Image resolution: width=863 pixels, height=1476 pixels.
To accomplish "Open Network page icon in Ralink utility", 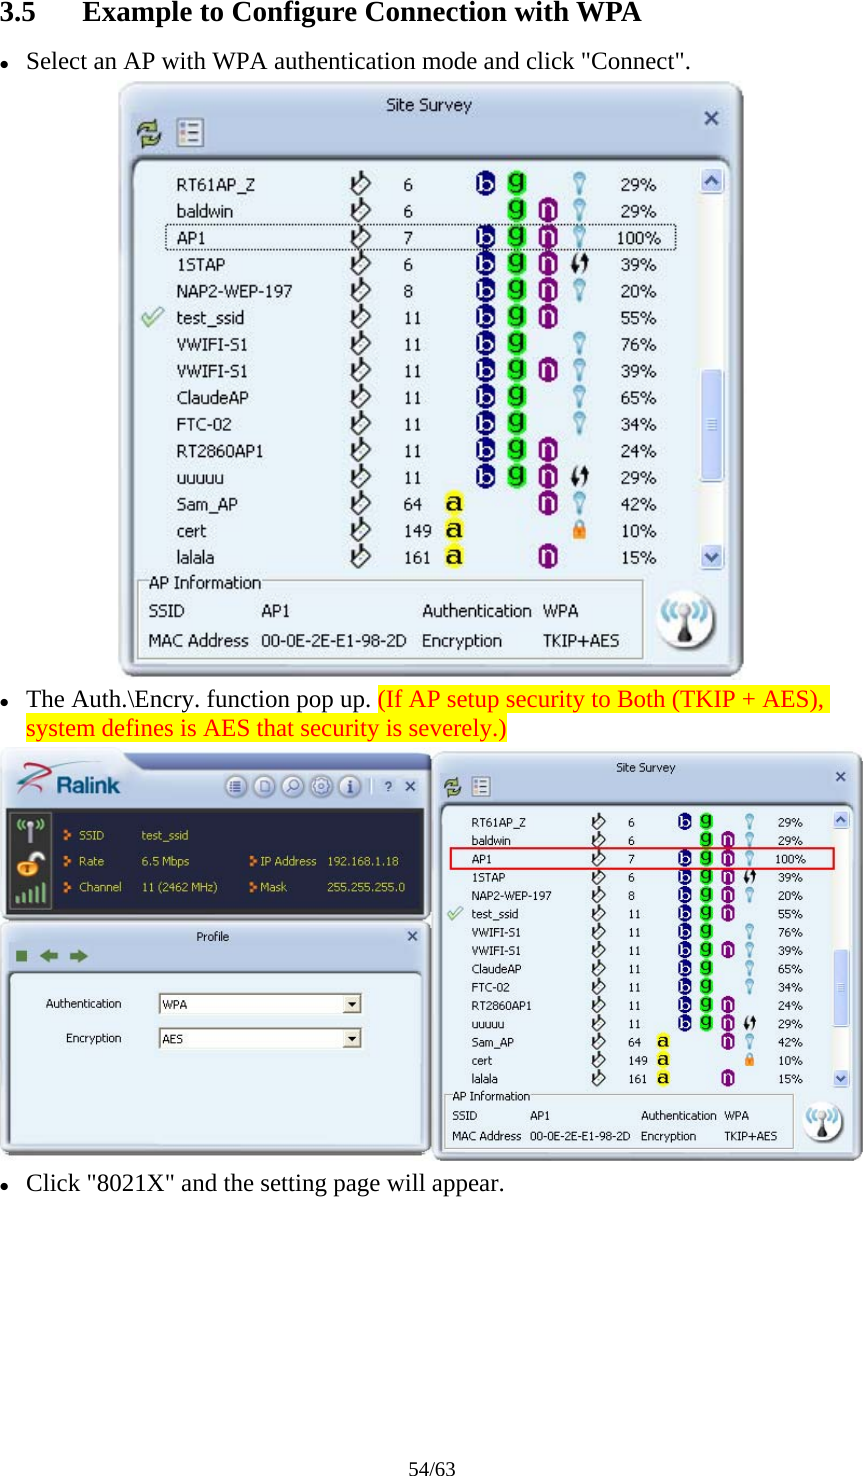I will [265, 787].
